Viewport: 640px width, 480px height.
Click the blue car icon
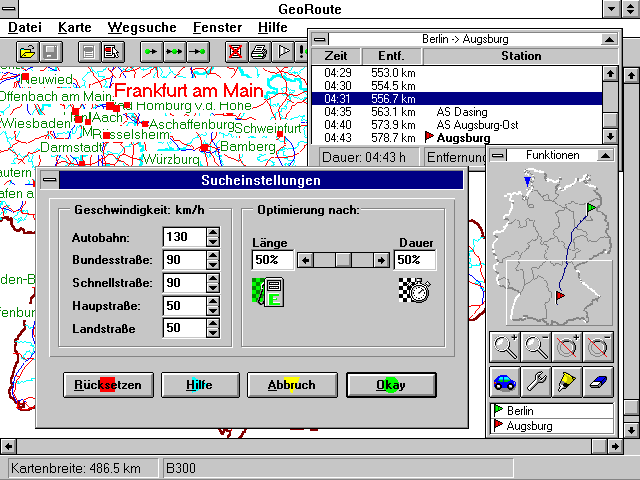504,380
